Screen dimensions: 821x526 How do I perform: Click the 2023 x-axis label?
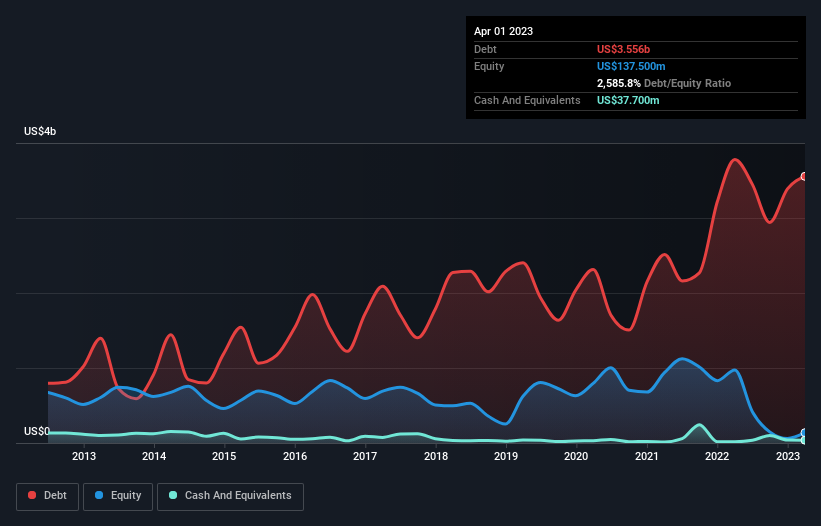click(787, 456)
